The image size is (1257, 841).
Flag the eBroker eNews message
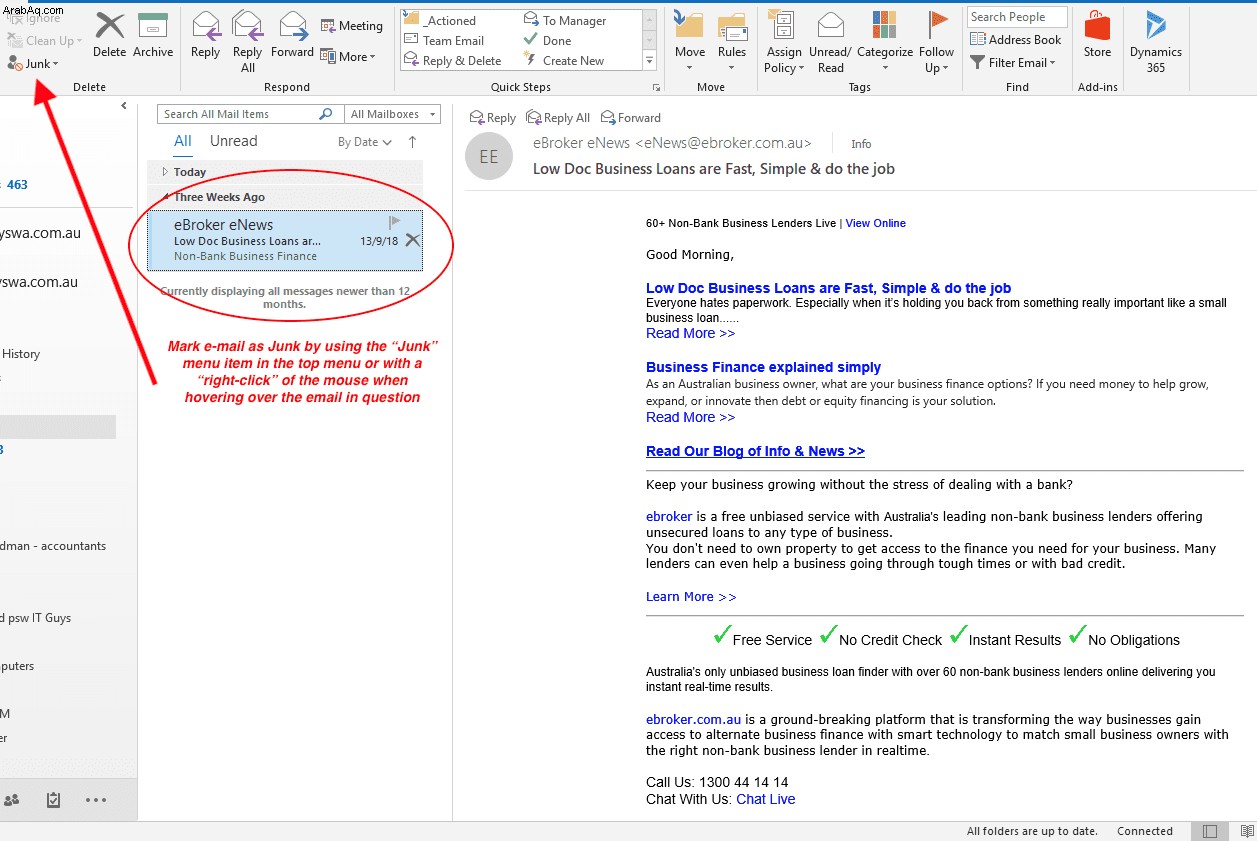point(394,222)
